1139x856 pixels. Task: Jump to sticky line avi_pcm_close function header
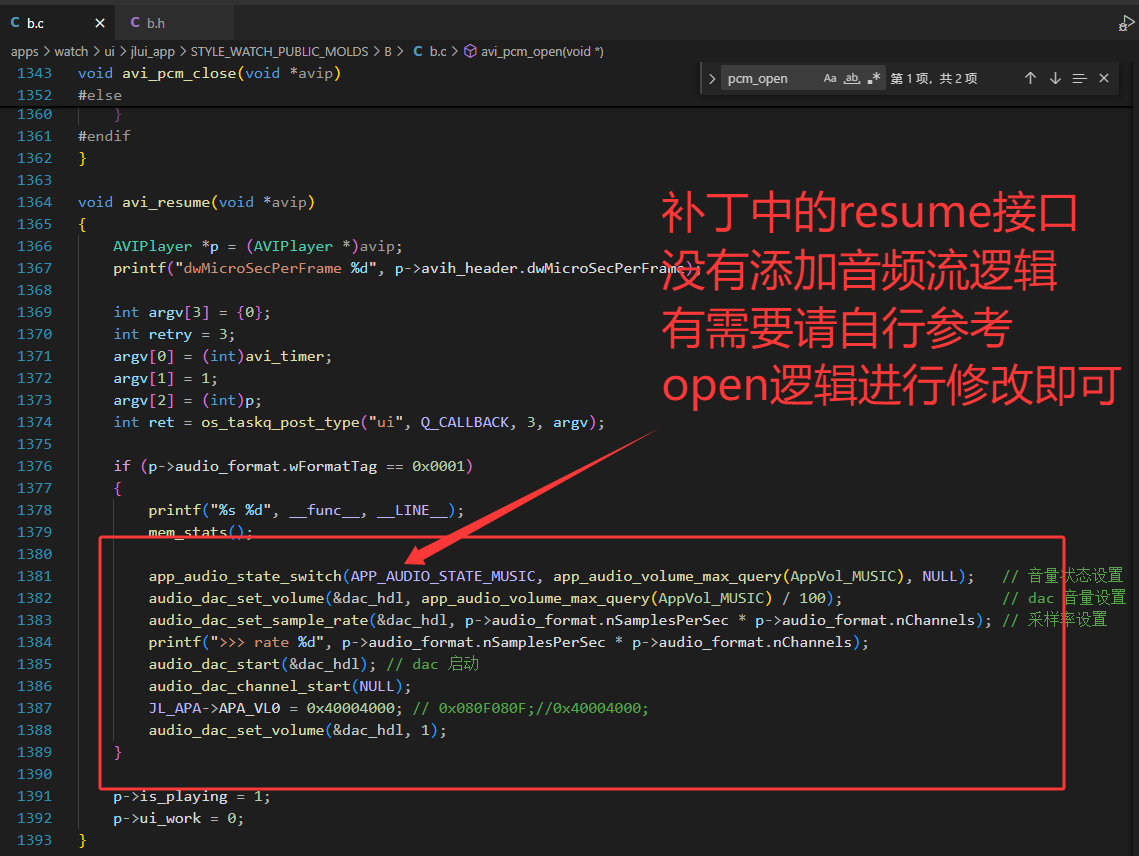pyautogui.click(x=209, y=73)
